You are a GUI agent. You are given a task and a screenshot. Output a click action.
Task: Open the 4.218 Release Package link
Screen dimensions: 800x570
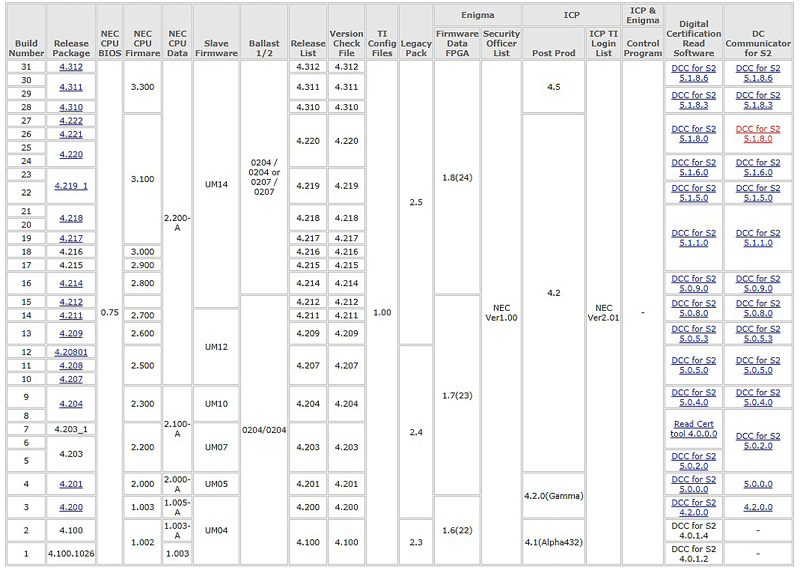coord(71,218)
